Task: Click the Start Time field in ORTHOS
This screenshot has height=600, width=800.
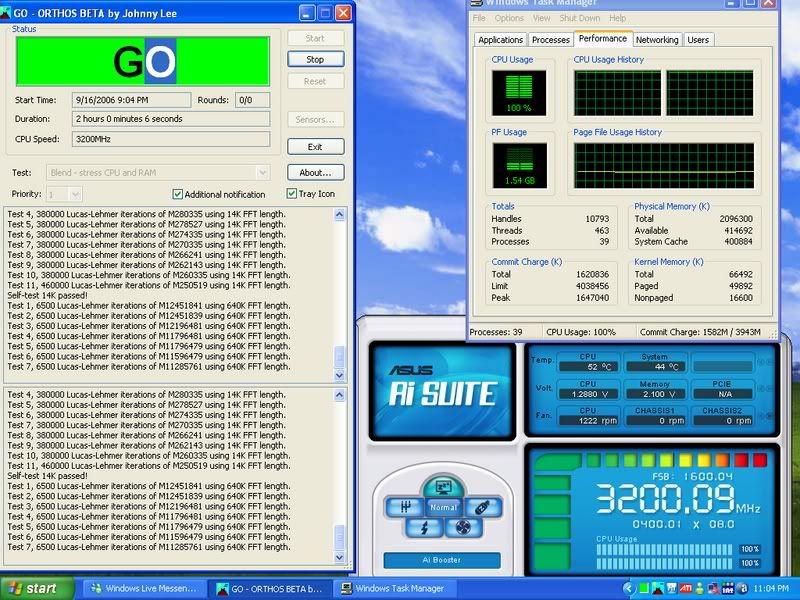Action: 132,100
